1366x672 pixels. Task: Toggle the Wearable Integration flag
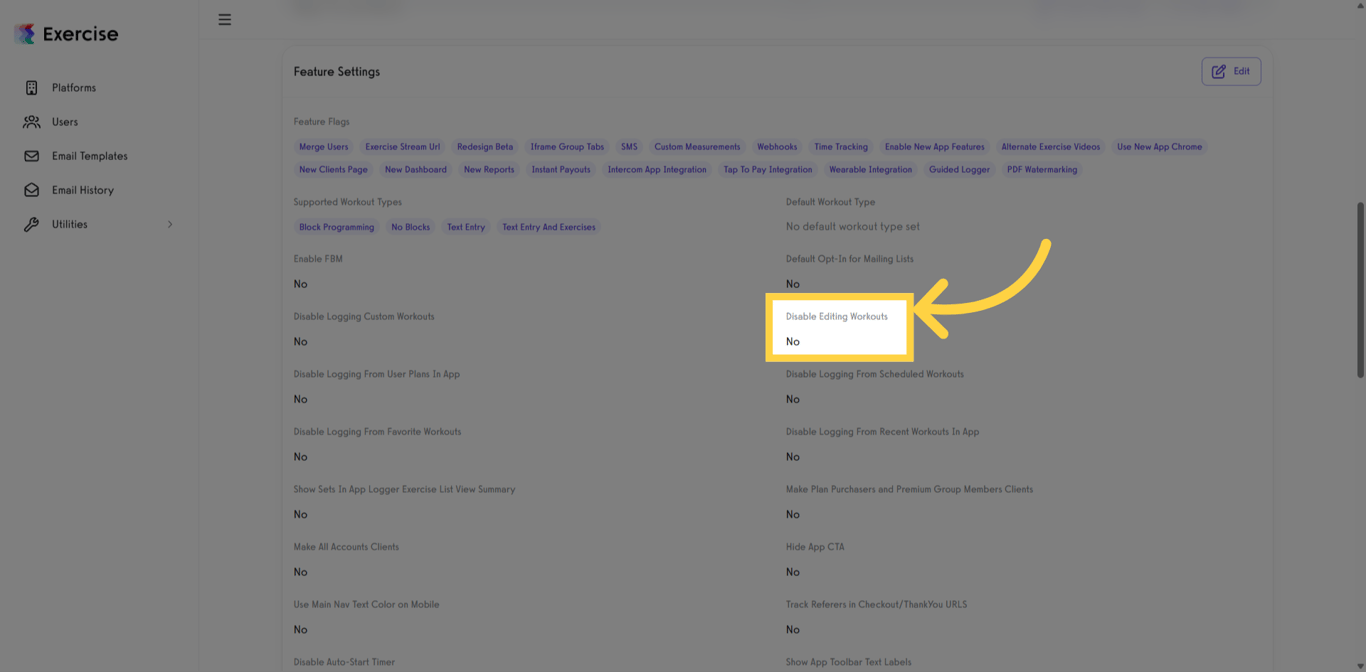tap(871, 169)
